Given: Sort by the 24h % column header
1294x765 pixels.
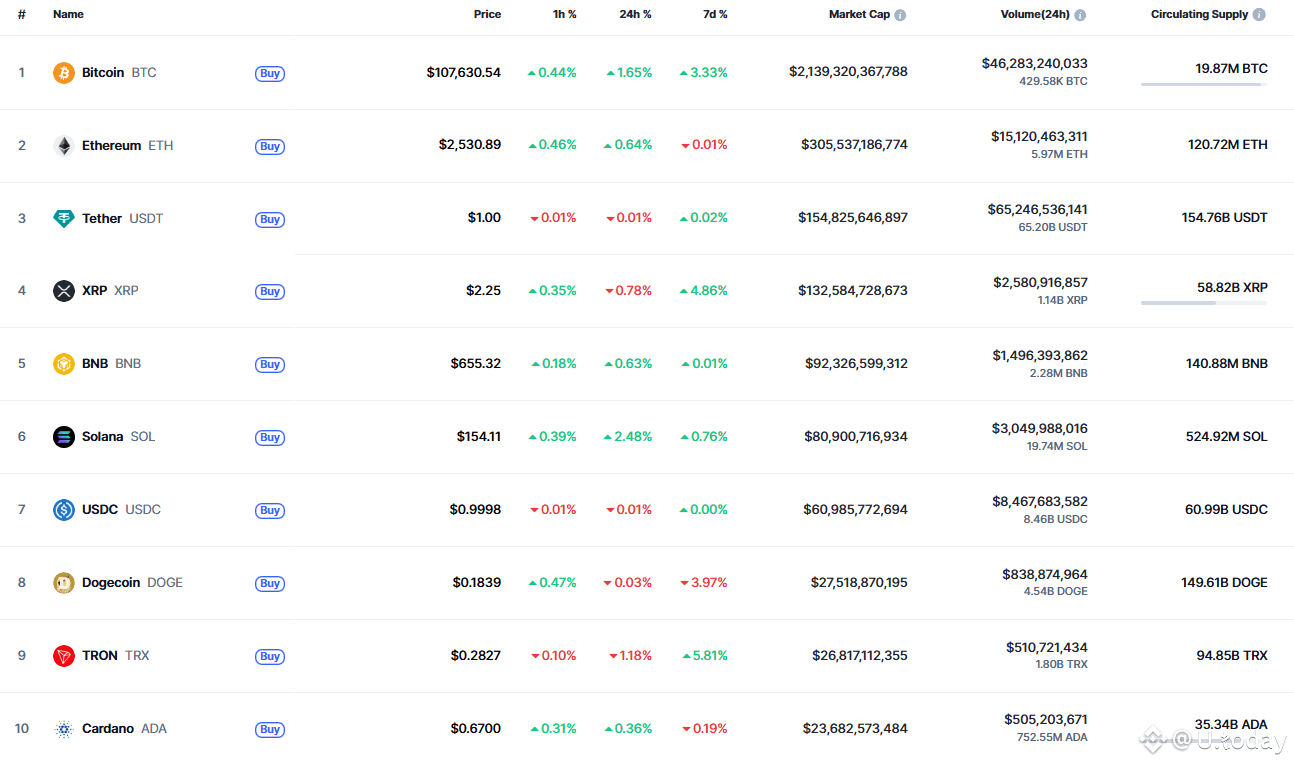Looking at the screenshot, I should [x=635, y=15].
